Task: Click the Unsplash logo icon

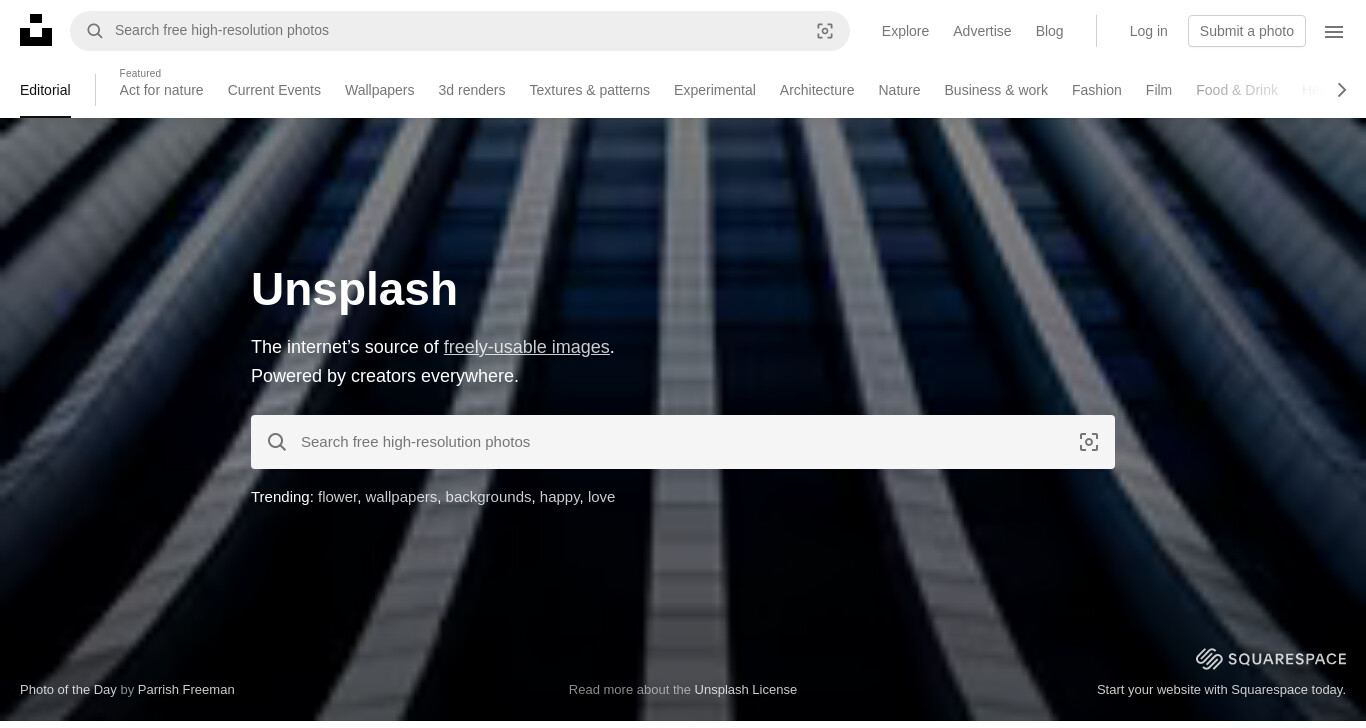Action: tap(36, 30)
